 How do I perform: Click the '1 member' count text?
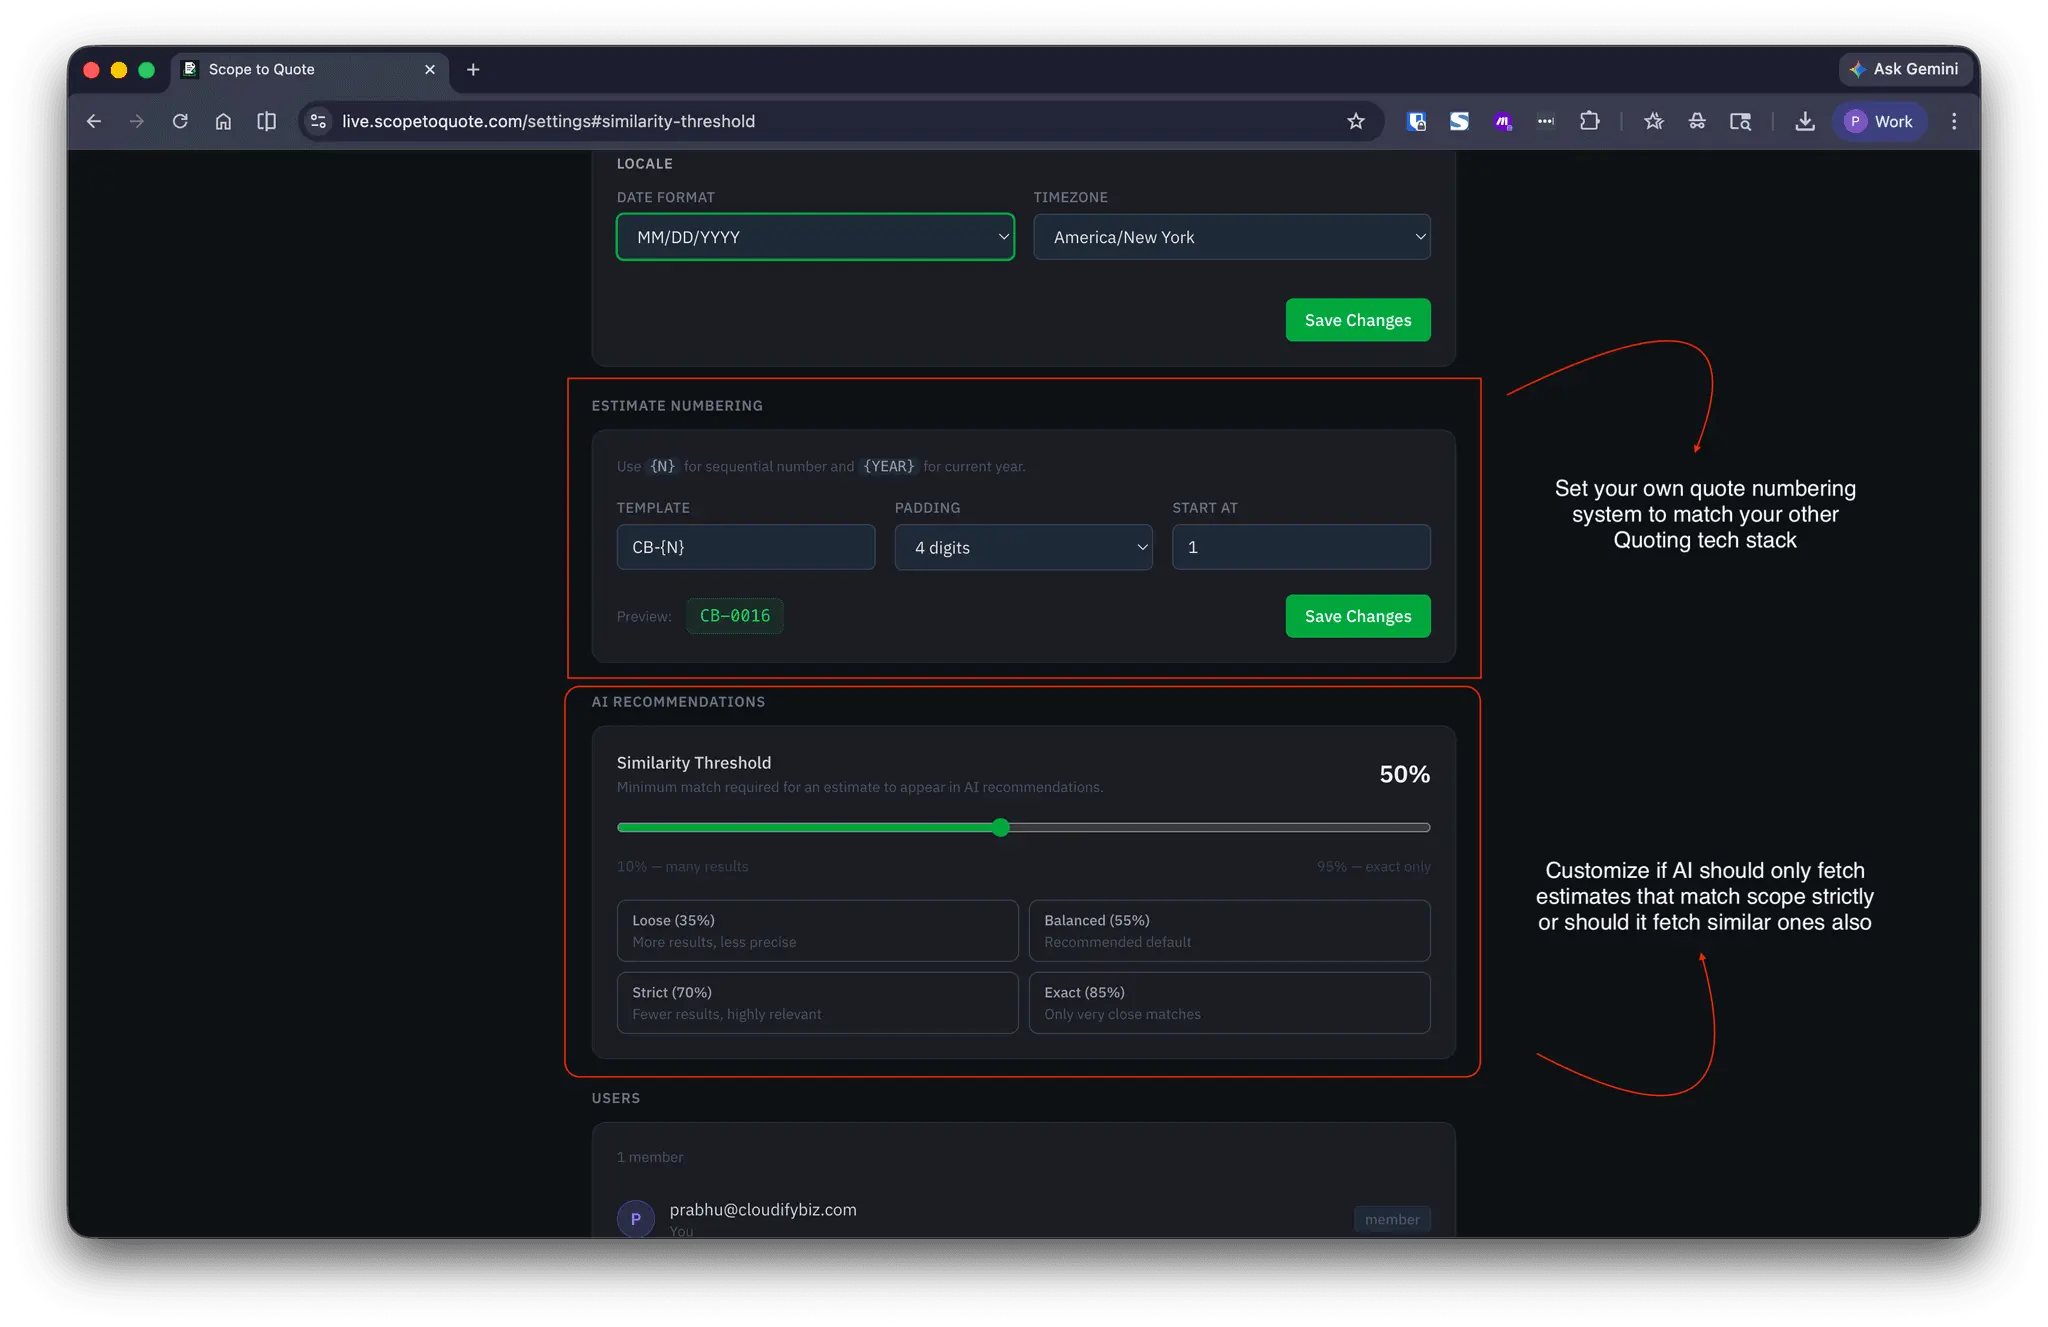tap(650, 1157)
